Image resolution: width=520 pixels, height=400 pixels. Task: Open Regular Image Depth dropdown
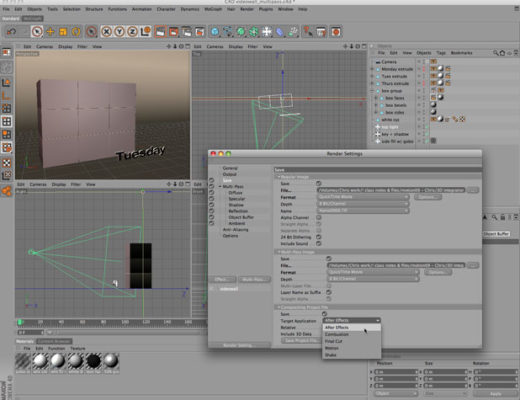pyautogui.click(x=363, y=204)
